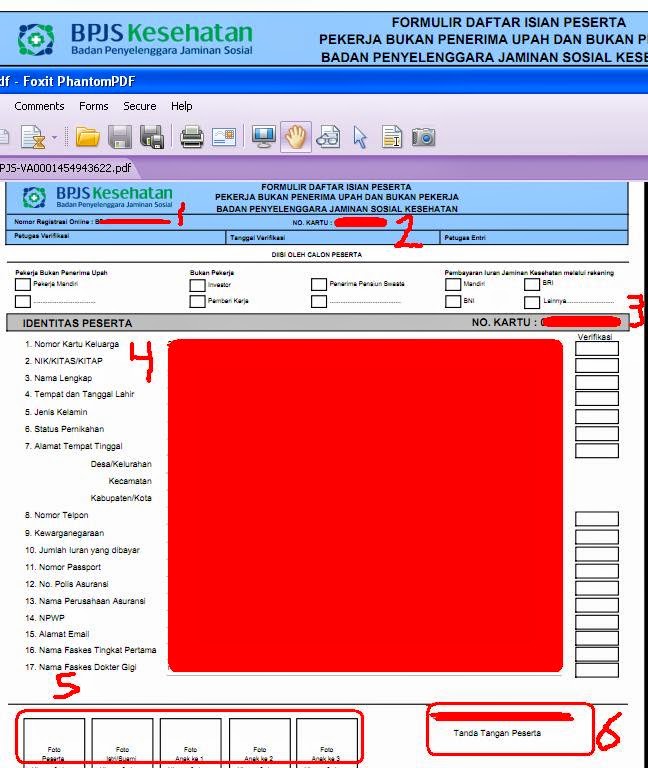The width and height of the screenshot is (648, 768).
Task: Check the Lainnya checkbox
Action: pos(532,302)
